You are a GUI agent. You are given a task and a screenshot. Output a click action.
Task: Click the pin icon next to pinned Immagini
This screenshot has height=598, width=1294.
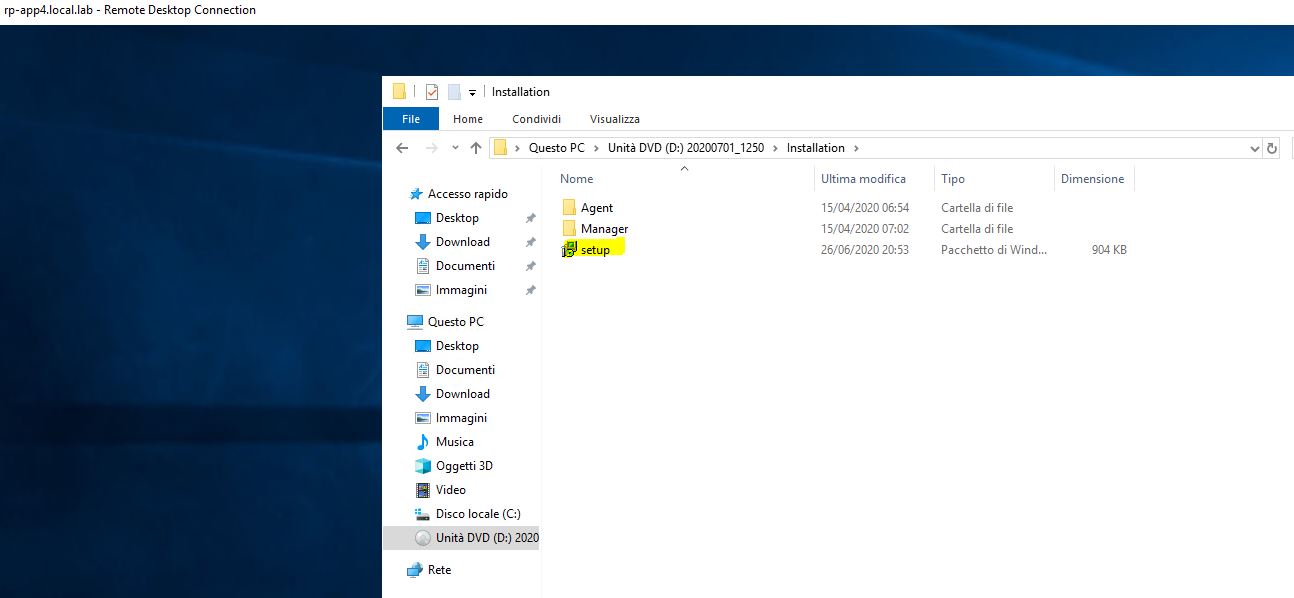coord(531,290)
